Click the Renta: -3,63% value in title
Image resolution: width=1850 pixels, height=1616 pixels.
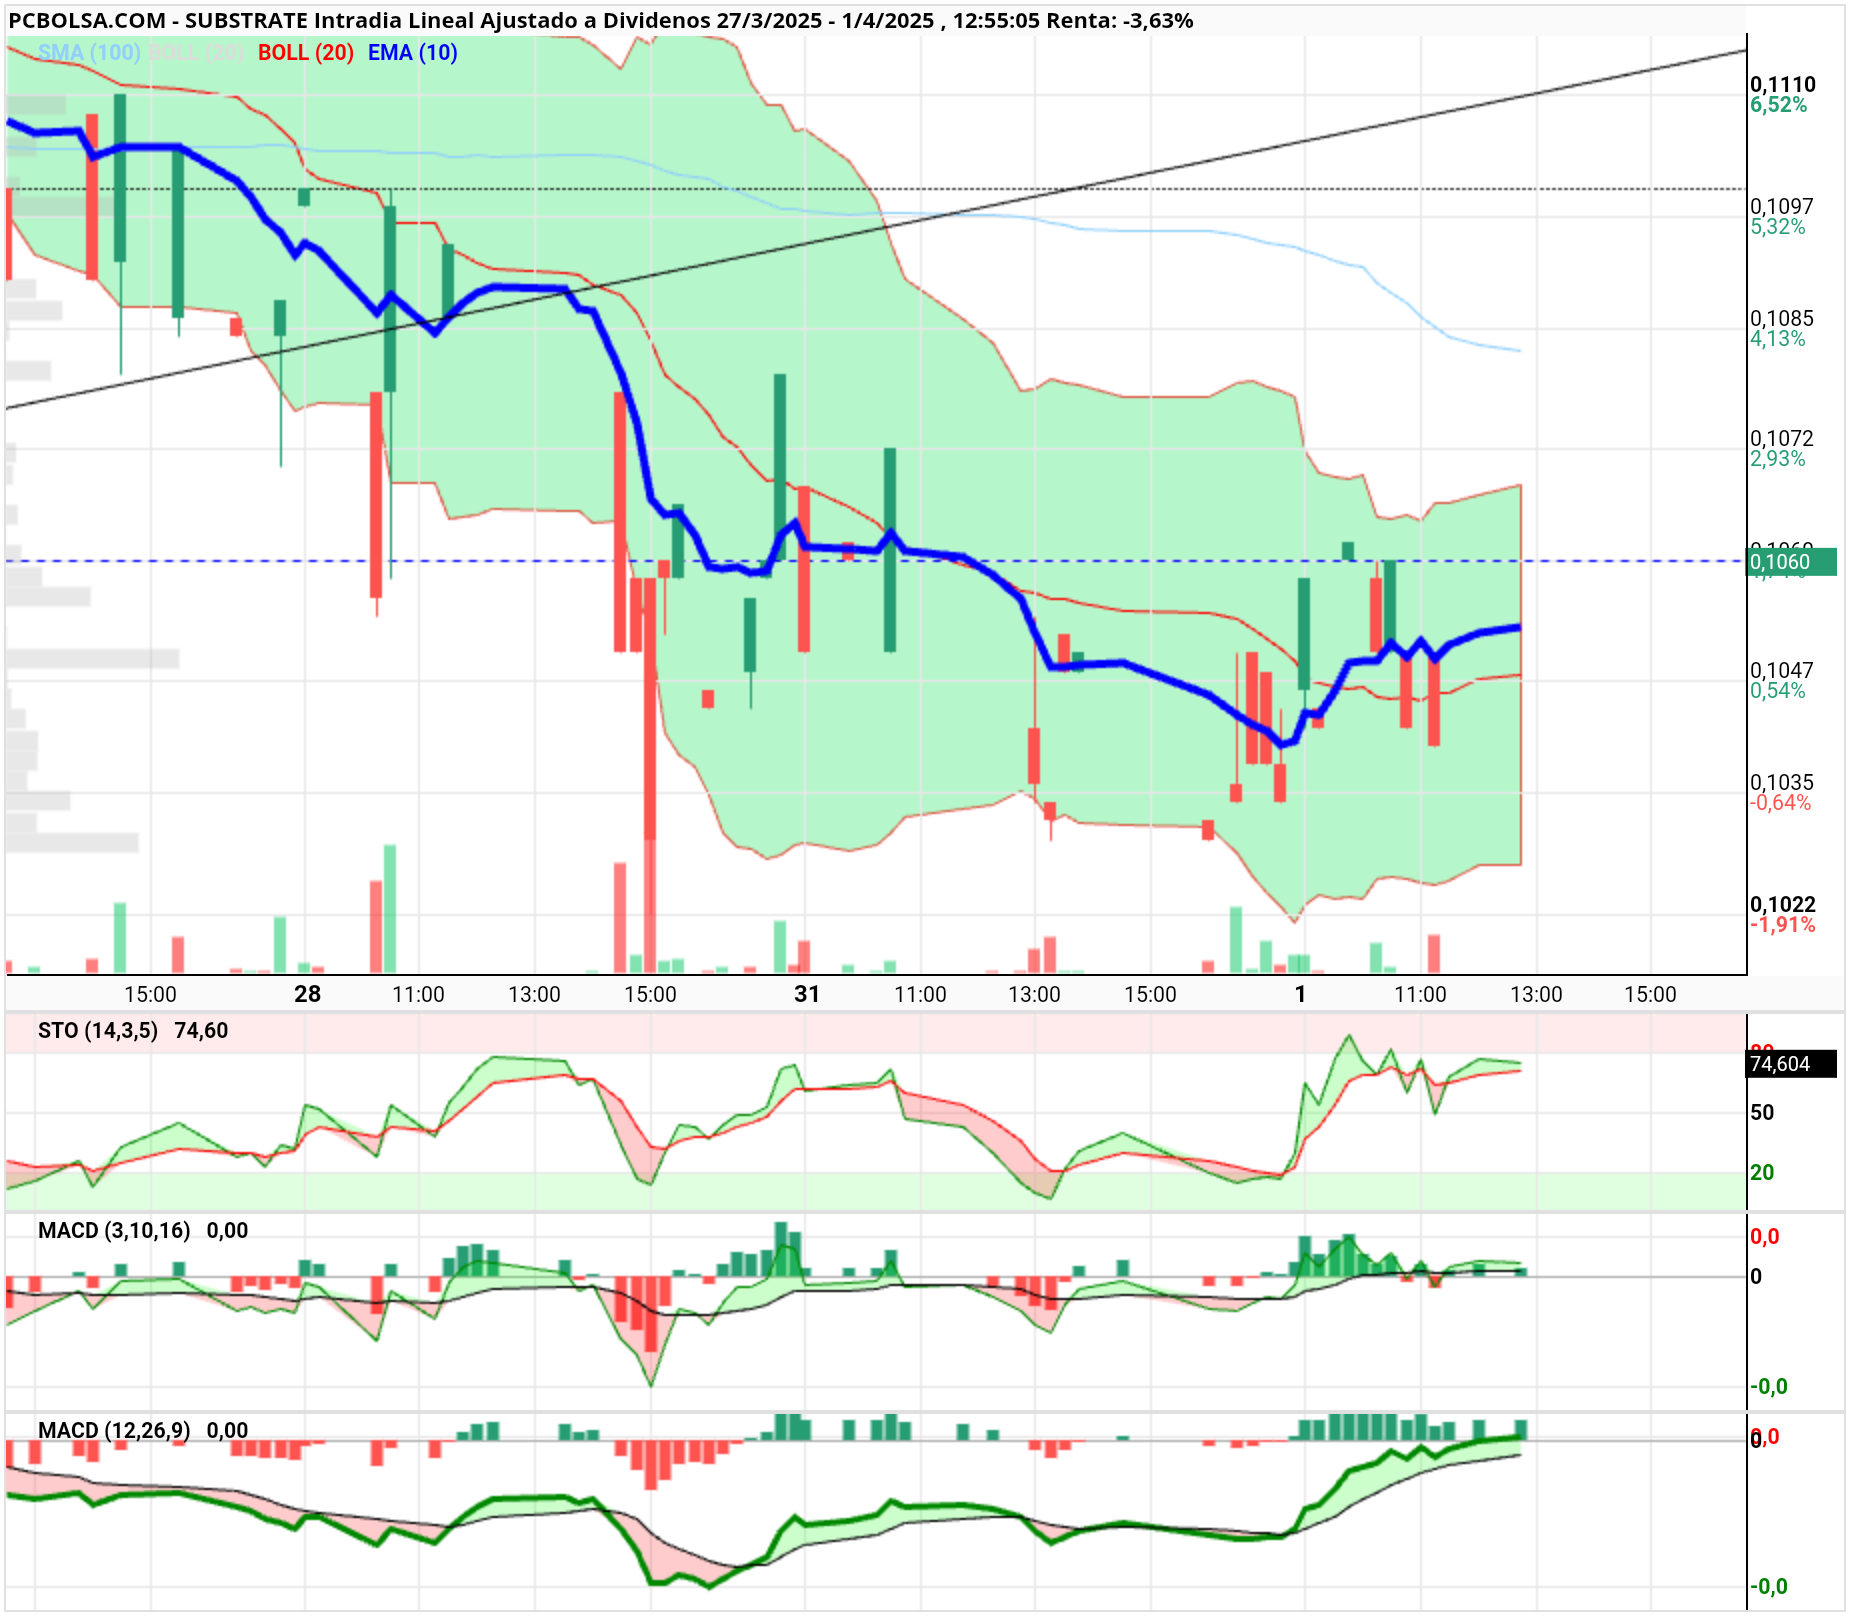click(x=1120, y=20)
